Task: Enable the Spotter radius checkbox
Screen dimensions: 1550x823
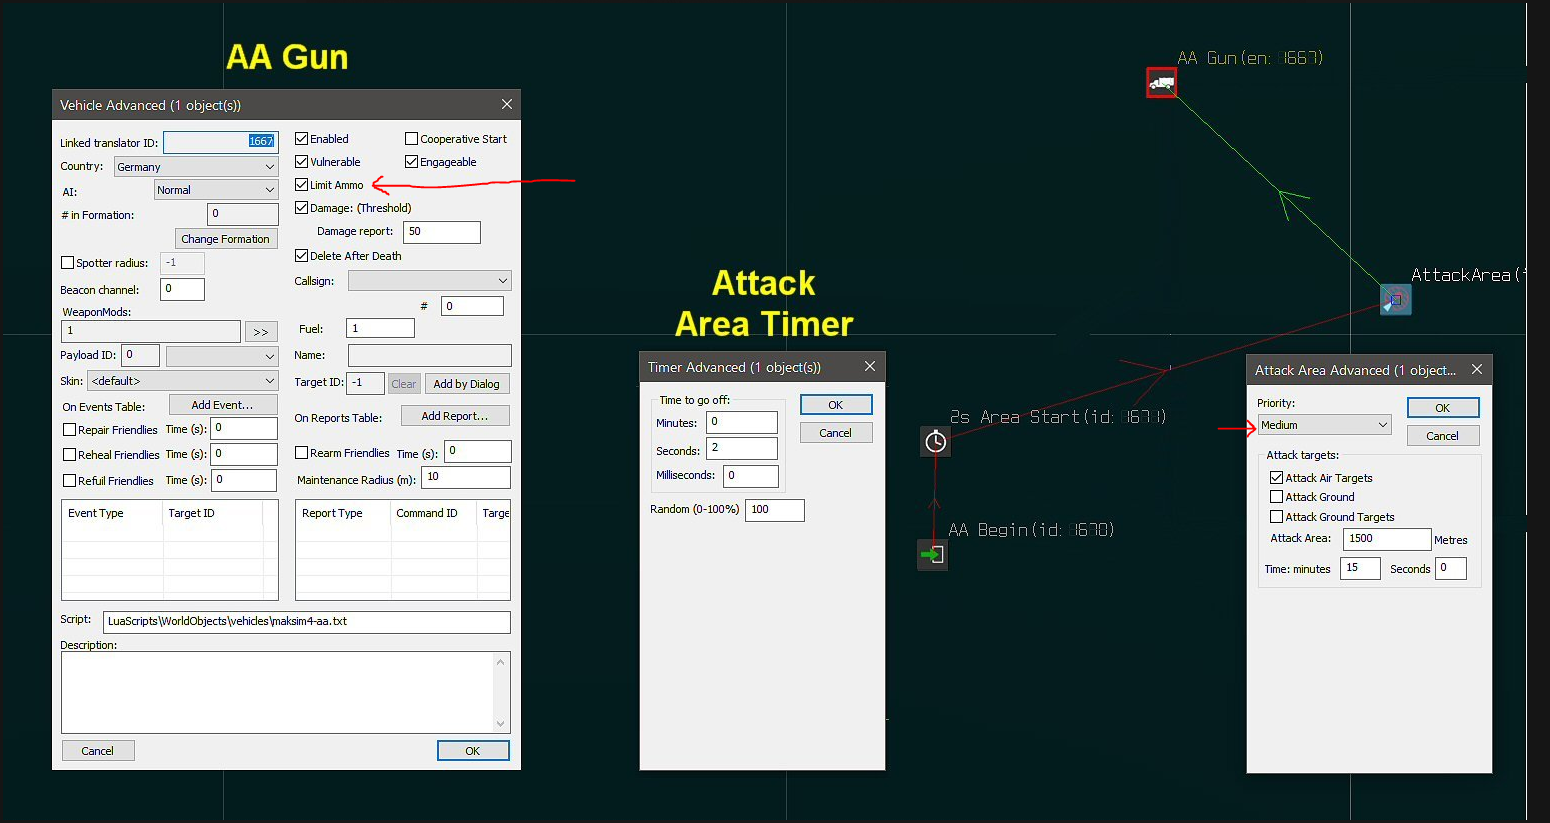Action: coord(68,263)
